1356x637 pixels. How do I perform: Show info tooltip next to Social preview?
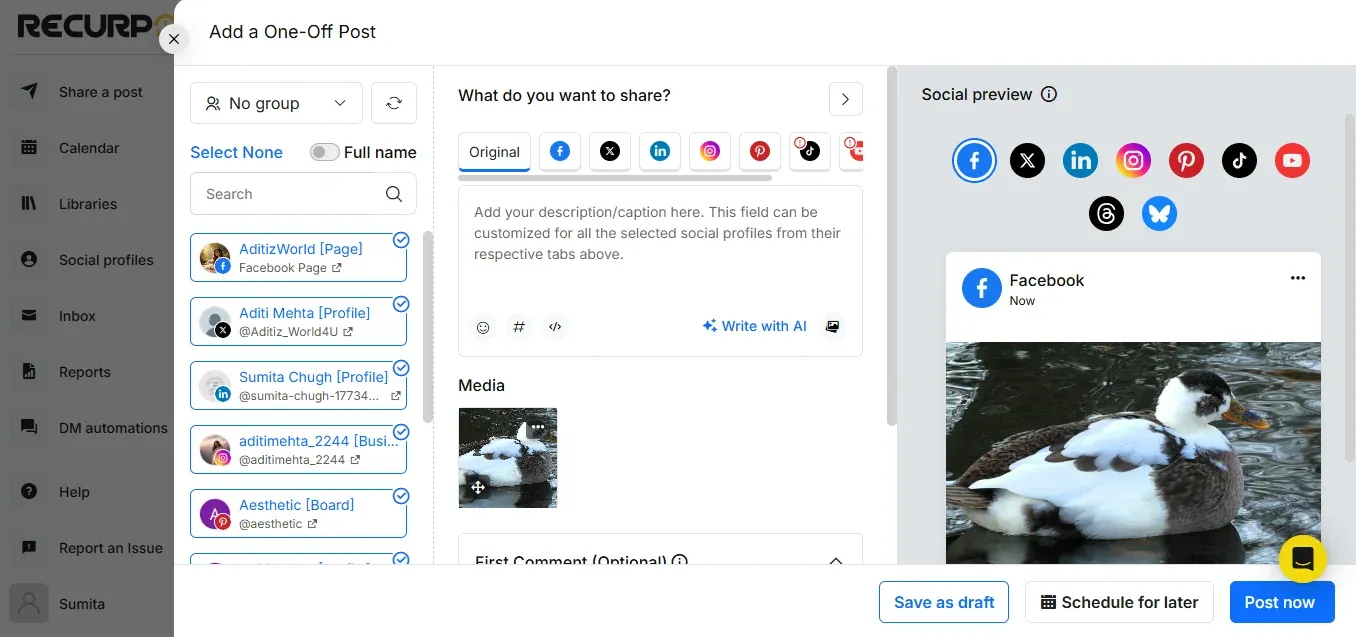(1049, 94)
